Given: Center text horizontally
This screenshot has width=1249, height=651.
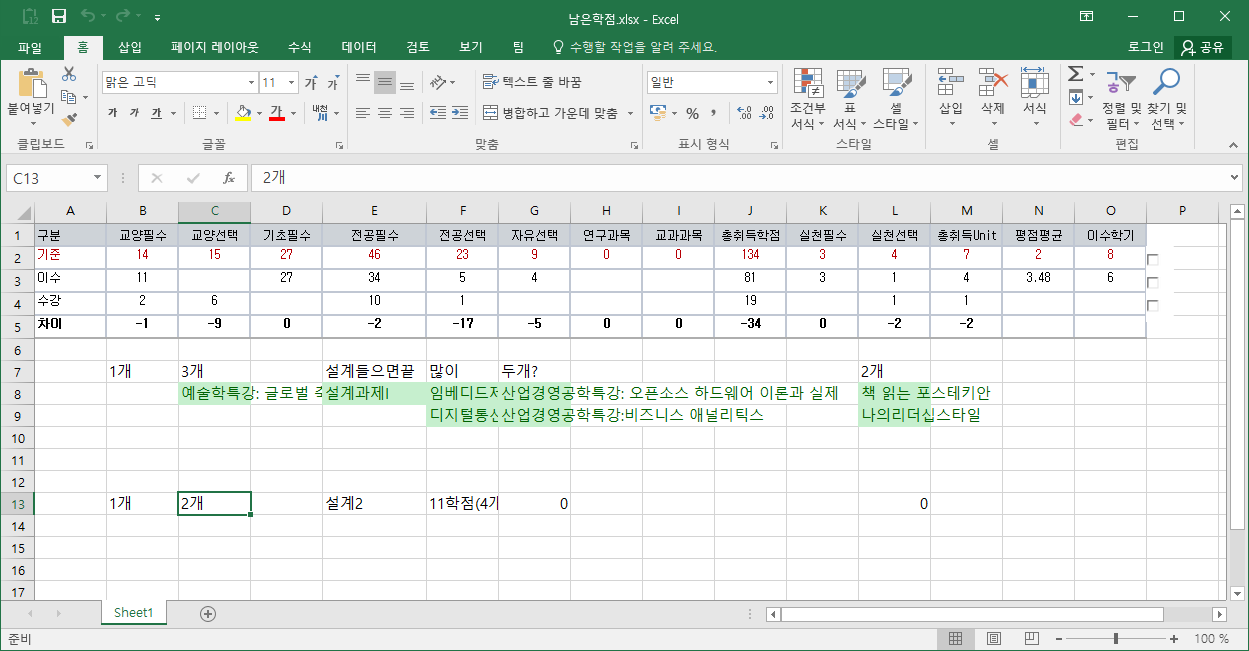Looking at the screenshot, I should [x=385, y=113].
